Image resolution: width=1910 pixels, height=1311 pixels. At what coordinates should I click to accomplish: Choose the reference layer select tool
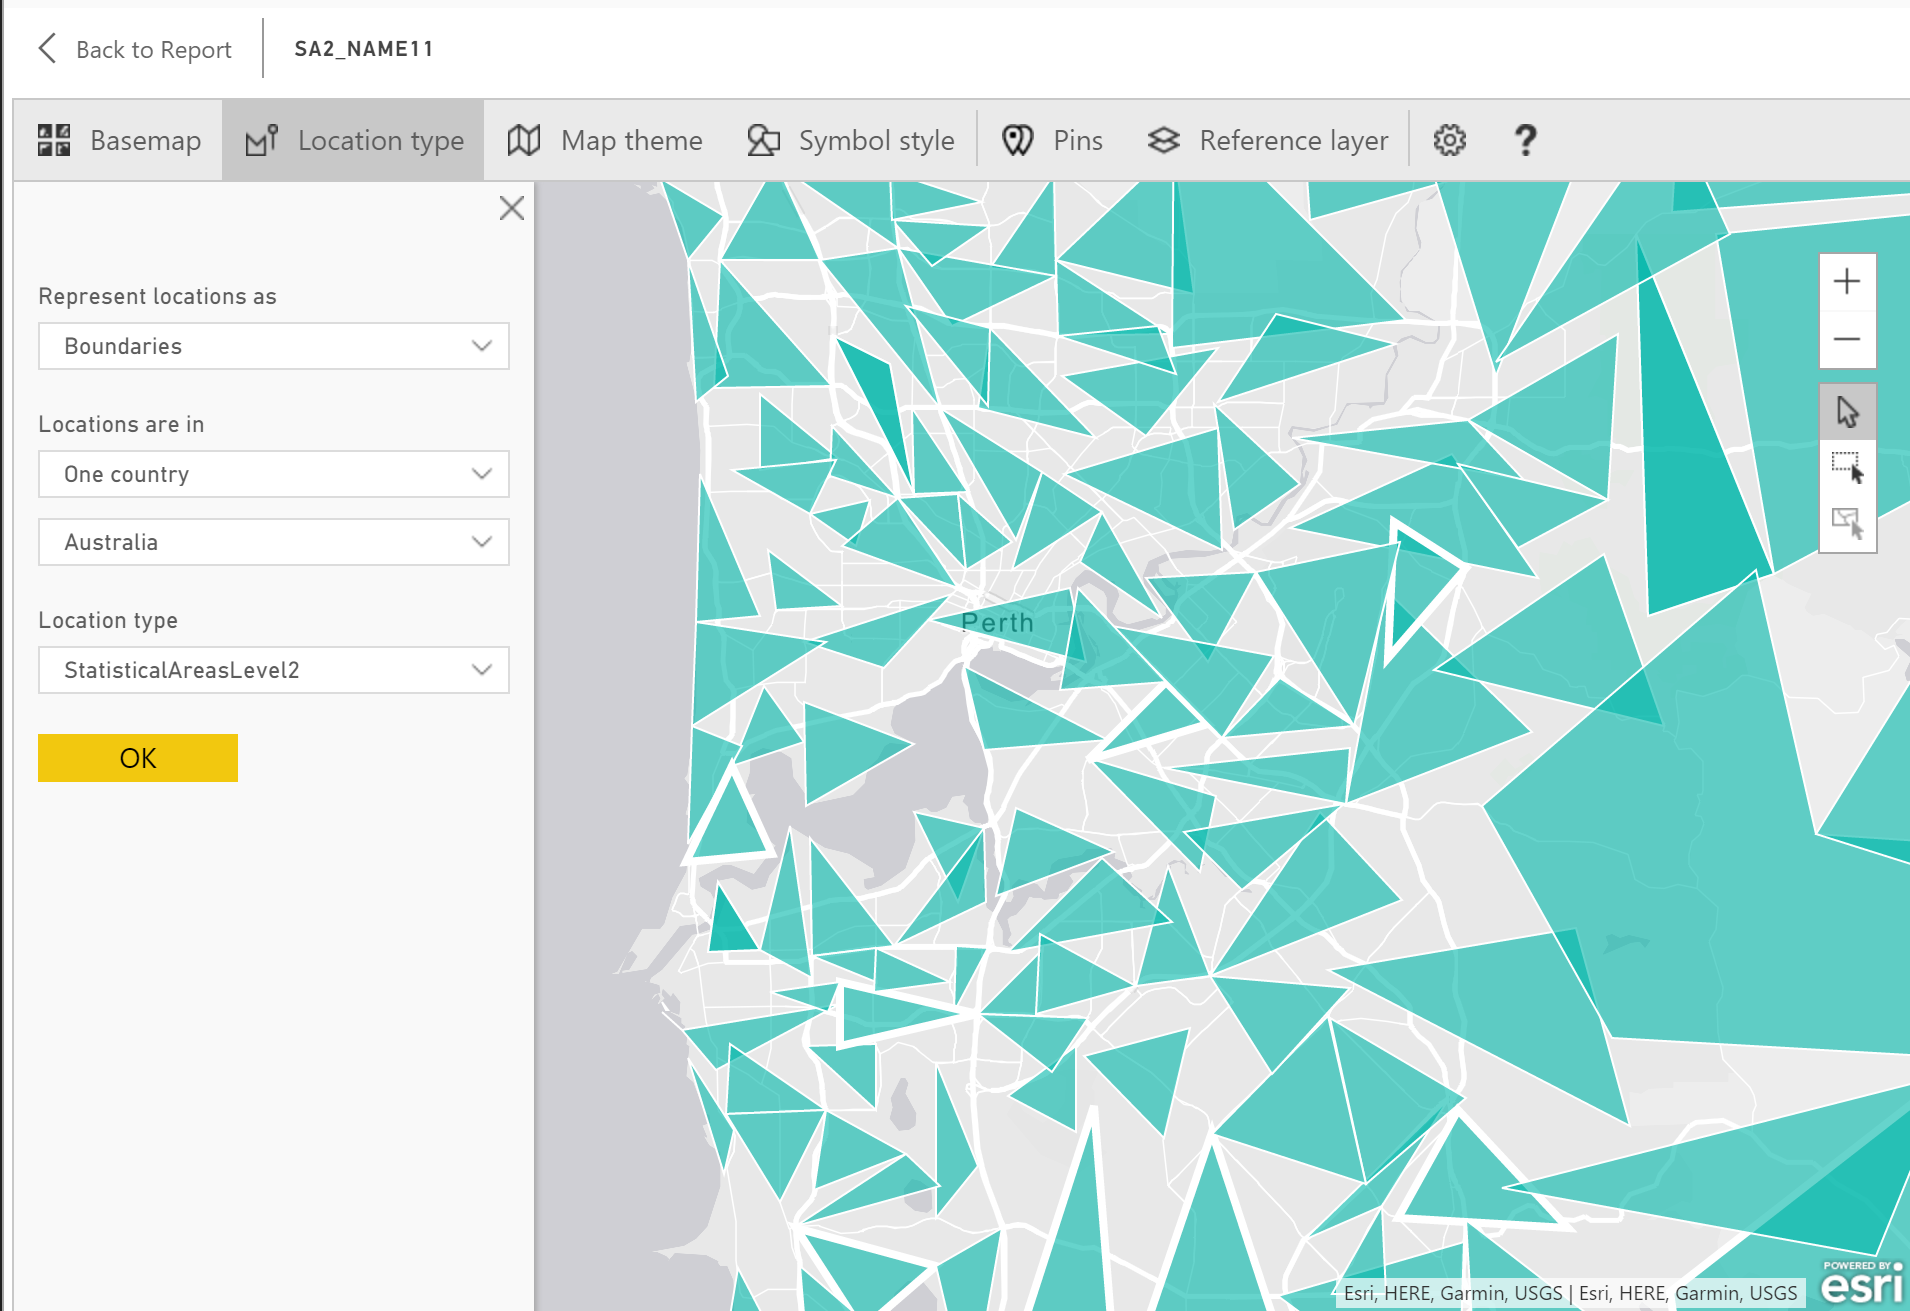coord(1847,523)
